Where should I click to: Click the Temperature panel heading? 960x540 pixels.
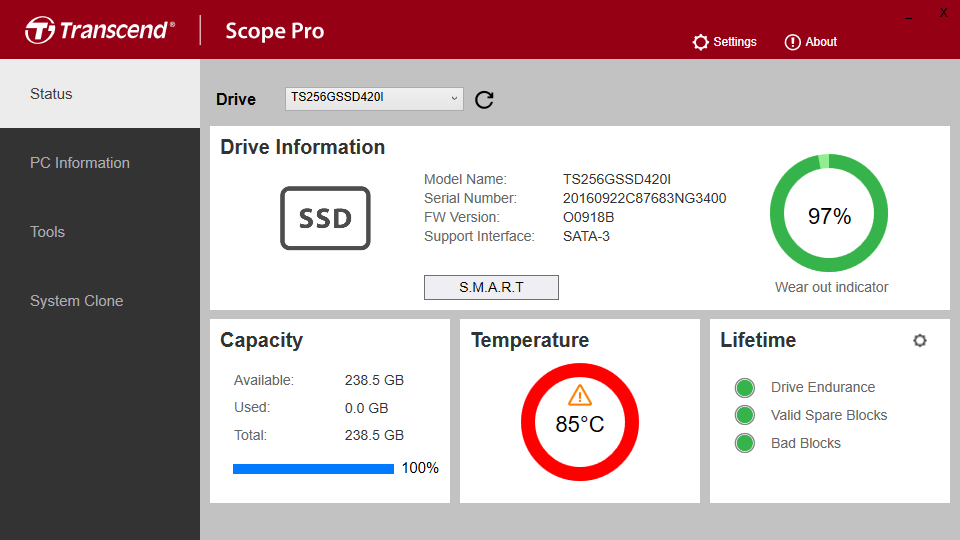(530, 340)
